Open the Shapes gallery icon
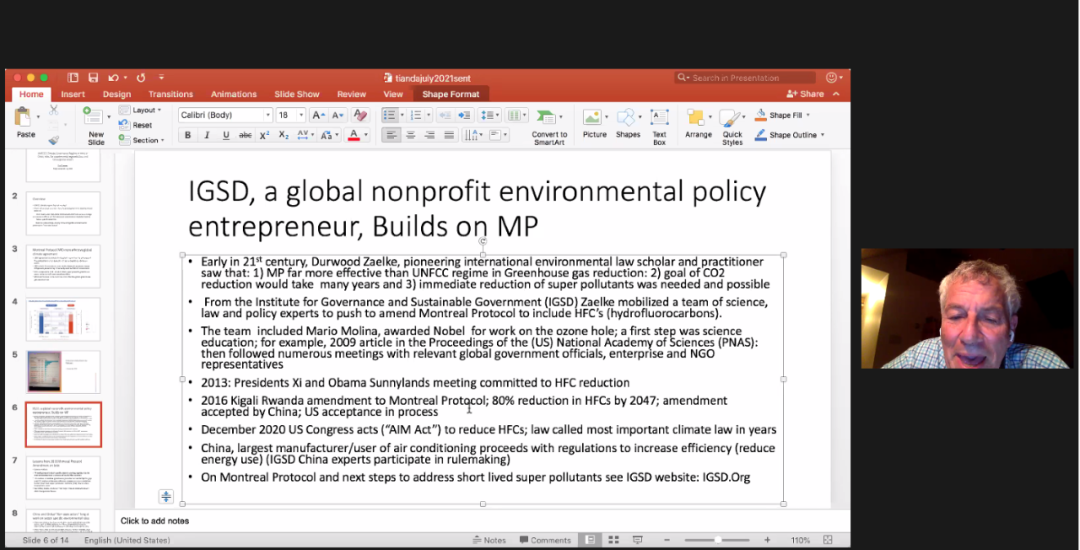Viewport: 1080px width, 550px height. [627, 118]
